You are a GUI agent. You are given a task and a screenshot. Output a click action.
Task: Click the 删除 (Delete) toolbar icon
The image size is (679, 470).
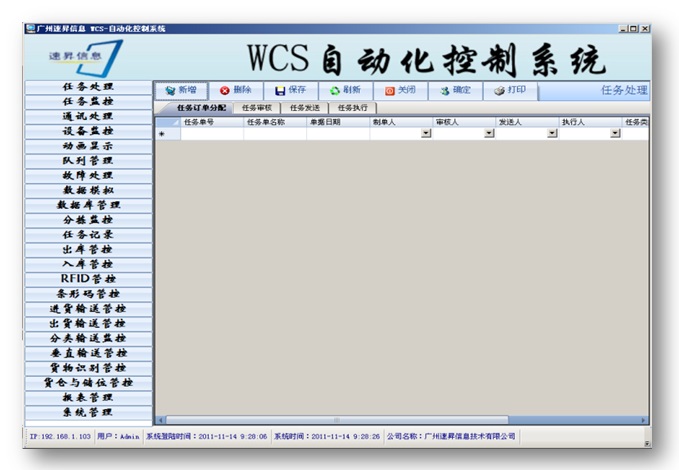click(225, 90)
